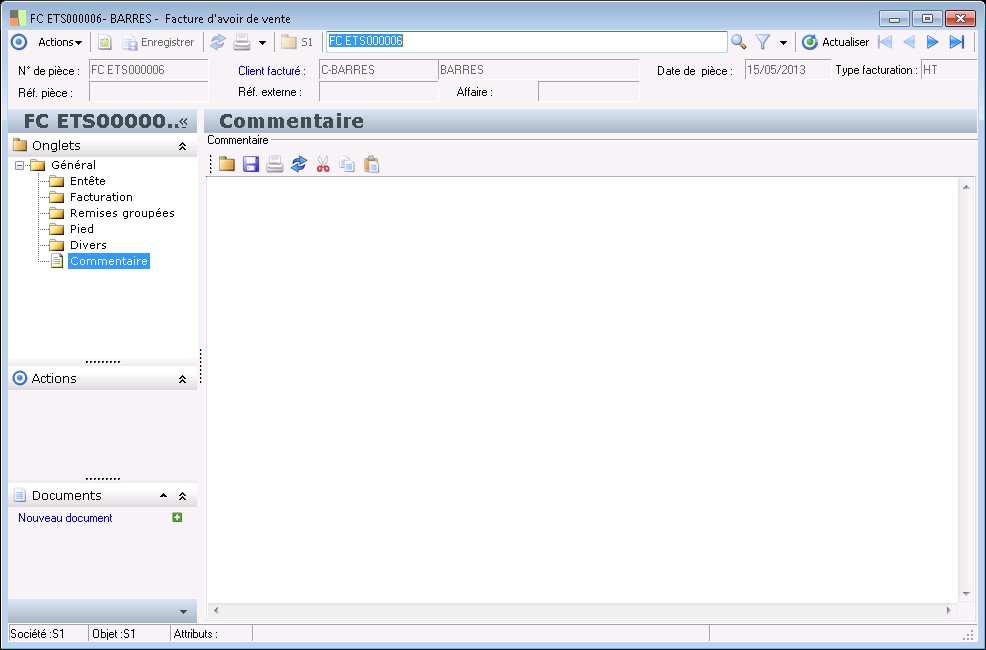Click the filter funnel icon

tap(763, 42)
